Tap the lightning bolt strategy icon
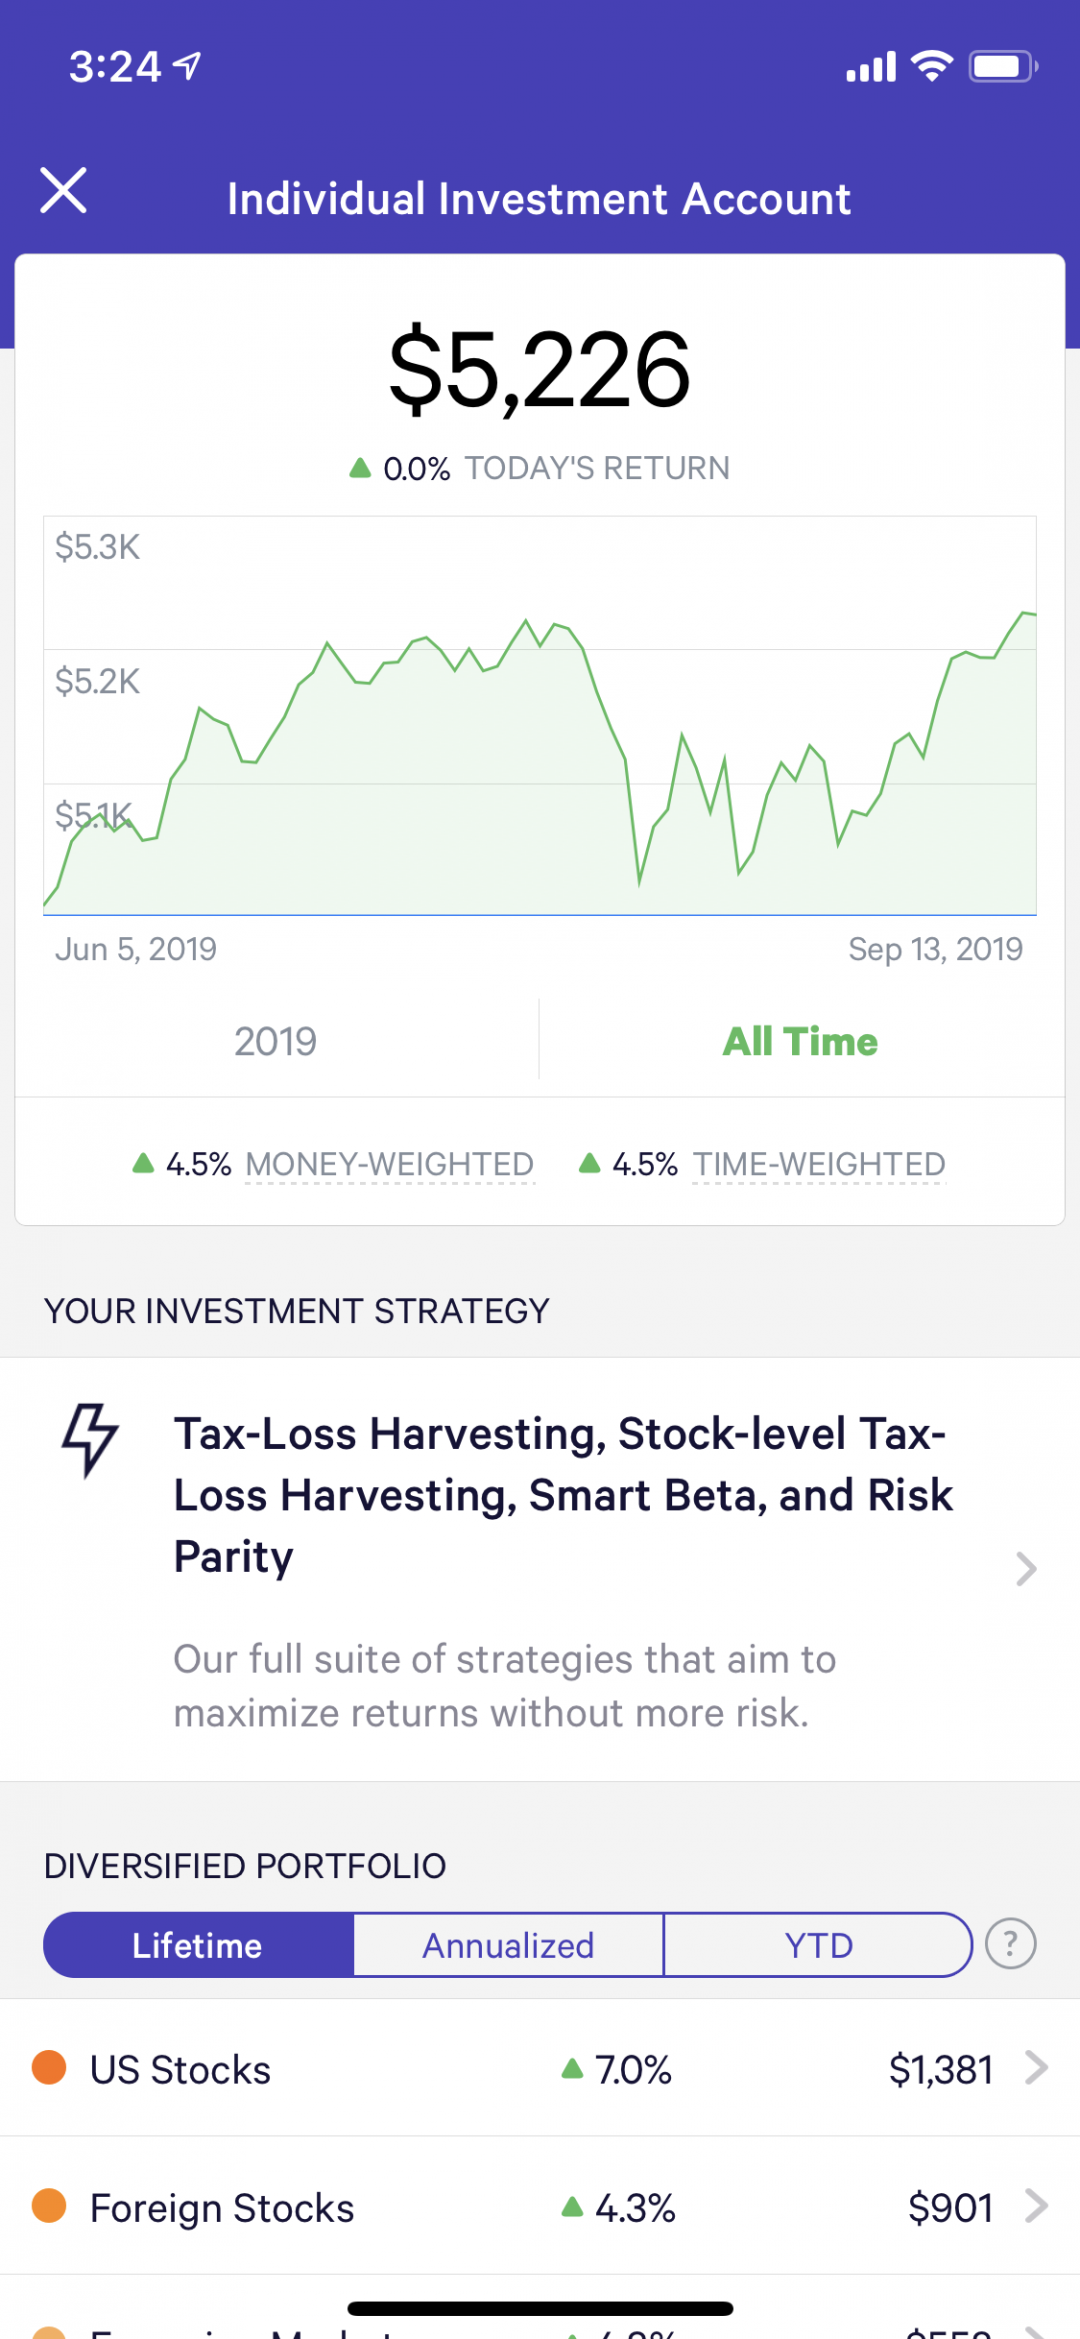The image size is (1080, 2339). [90, 1440]
